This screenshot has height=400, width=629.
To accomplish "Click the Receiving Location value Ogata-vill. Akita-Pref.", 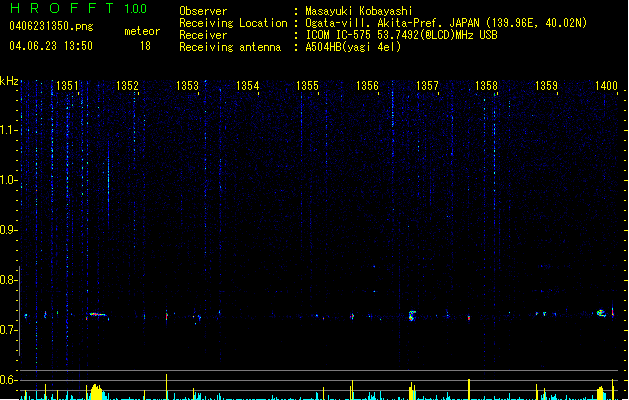I will (x=374, y=23).
